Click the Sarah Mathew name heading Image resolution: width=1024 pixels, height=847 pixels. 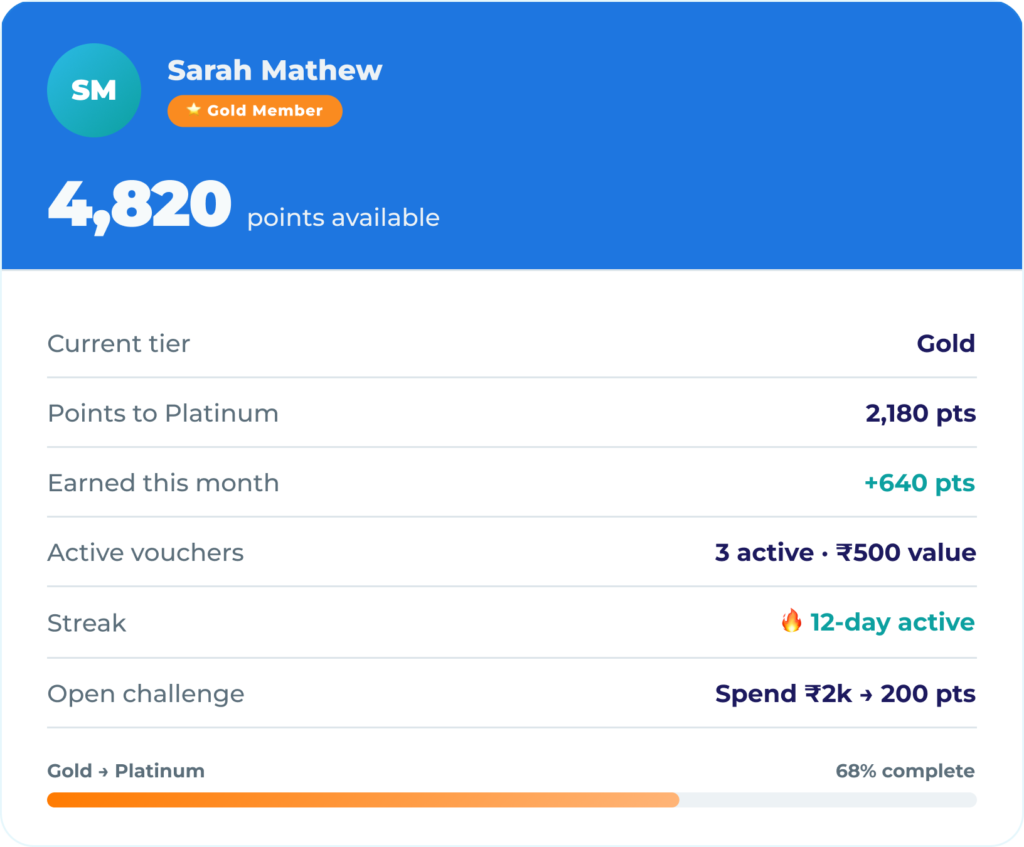click(274, 71)
